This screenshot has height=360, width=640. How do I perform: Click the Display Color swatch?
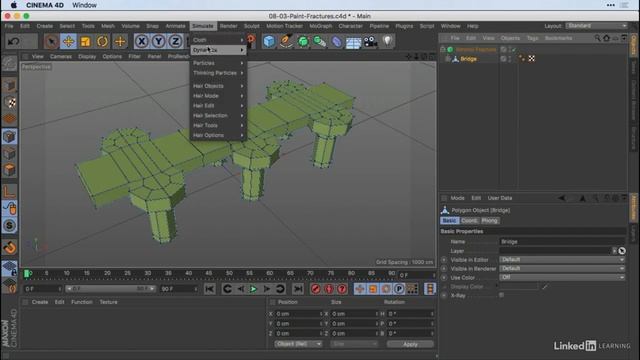click(519, 287)
